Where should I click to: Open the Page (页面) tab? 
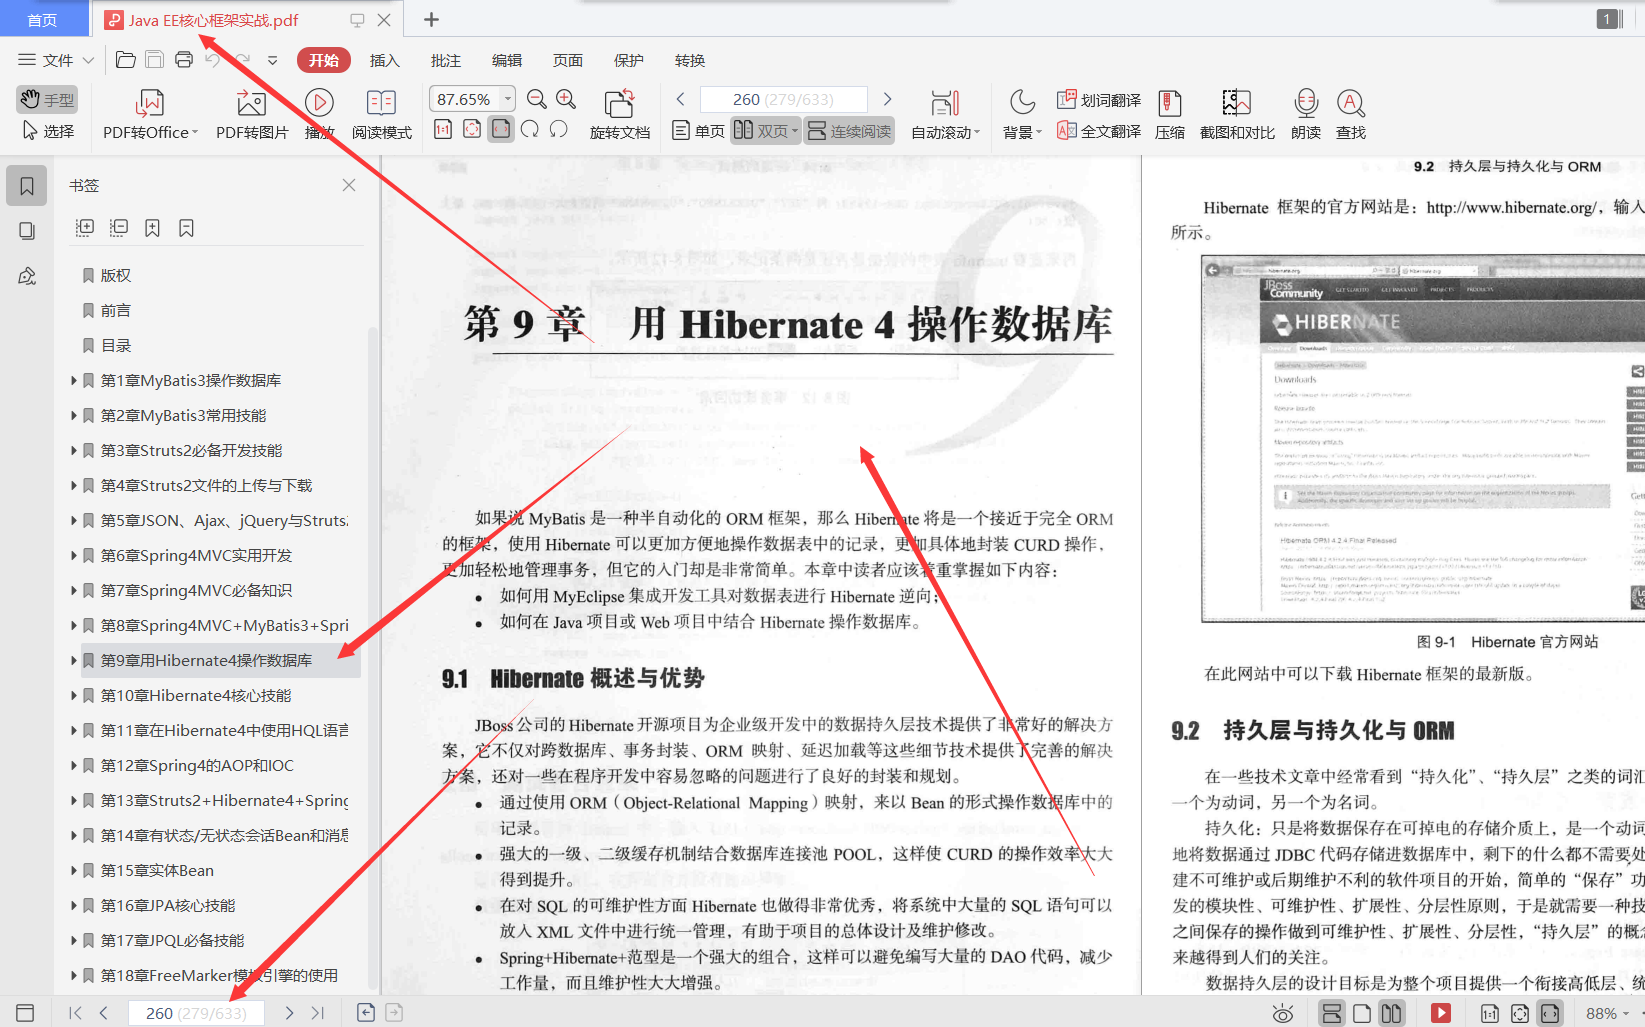568,60
